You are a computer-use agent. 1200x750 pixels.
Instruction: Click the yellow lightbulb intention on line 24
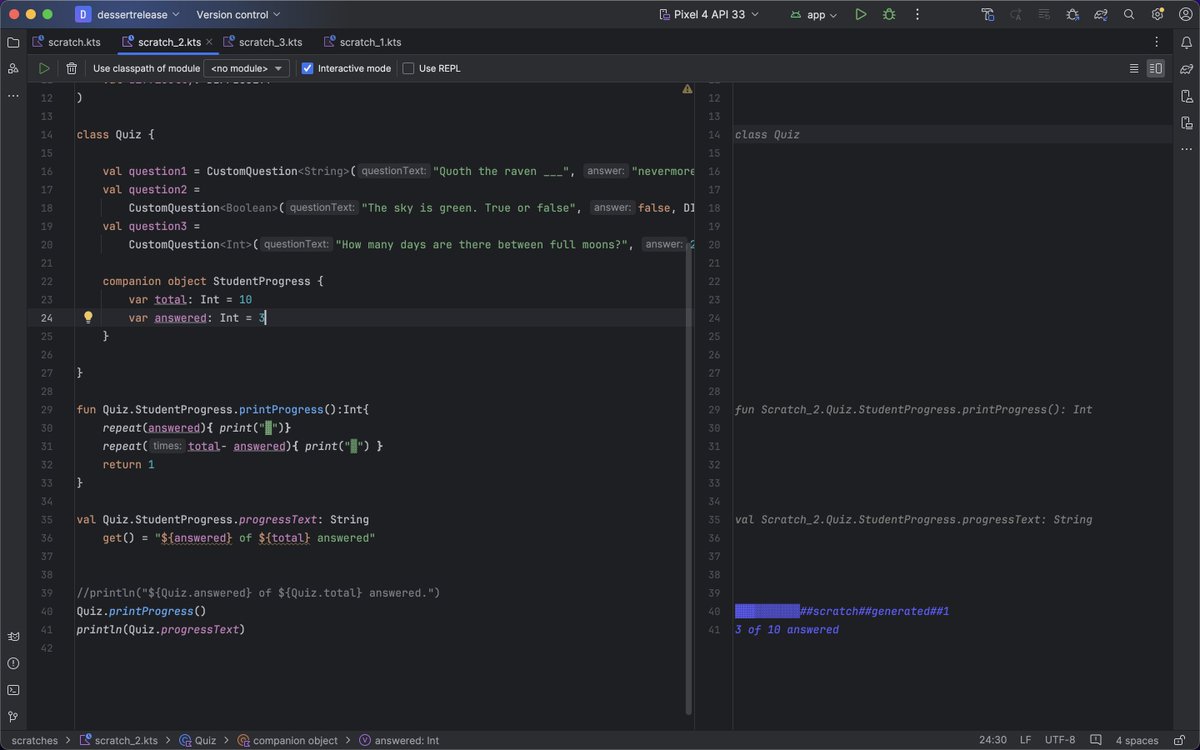(88, 317)
